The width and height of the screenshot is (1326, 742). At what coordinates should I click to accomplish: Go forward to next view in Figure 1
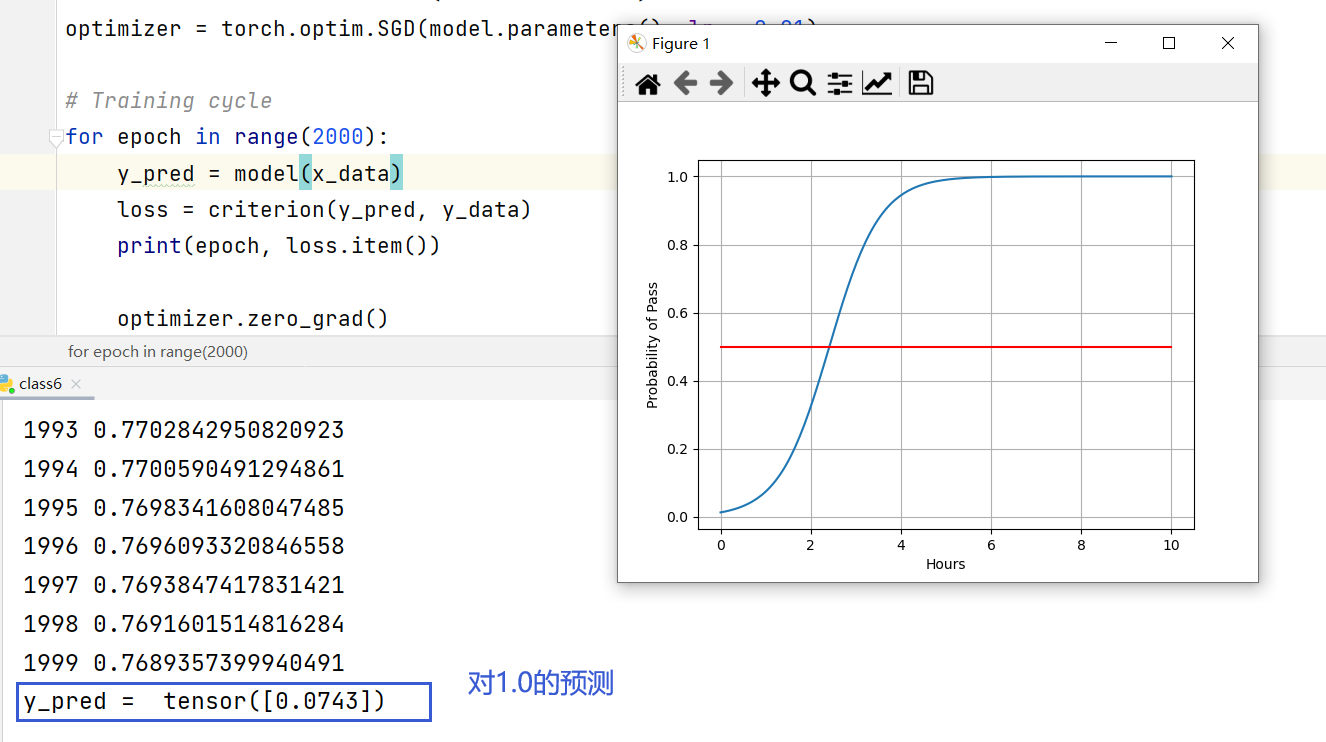721,83
